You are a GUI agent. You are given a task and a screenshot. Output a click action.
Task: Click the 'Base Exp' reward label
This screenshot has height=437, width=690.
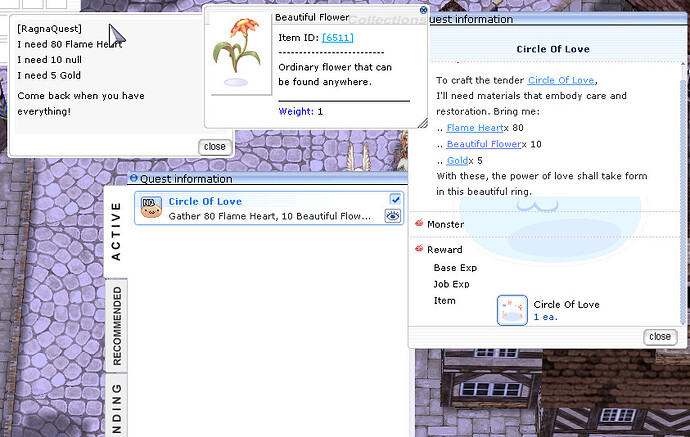455,268
